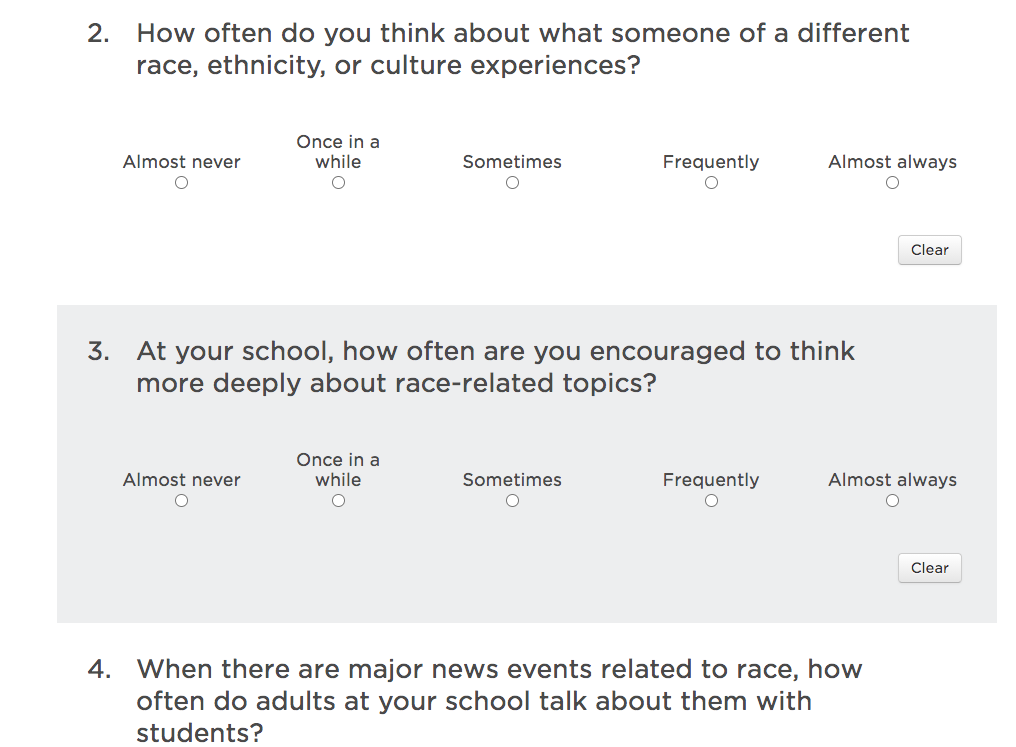Pick "Frequently" on question 3
The height and width of the screenshot is (747, 1016).
coord(711,500)
